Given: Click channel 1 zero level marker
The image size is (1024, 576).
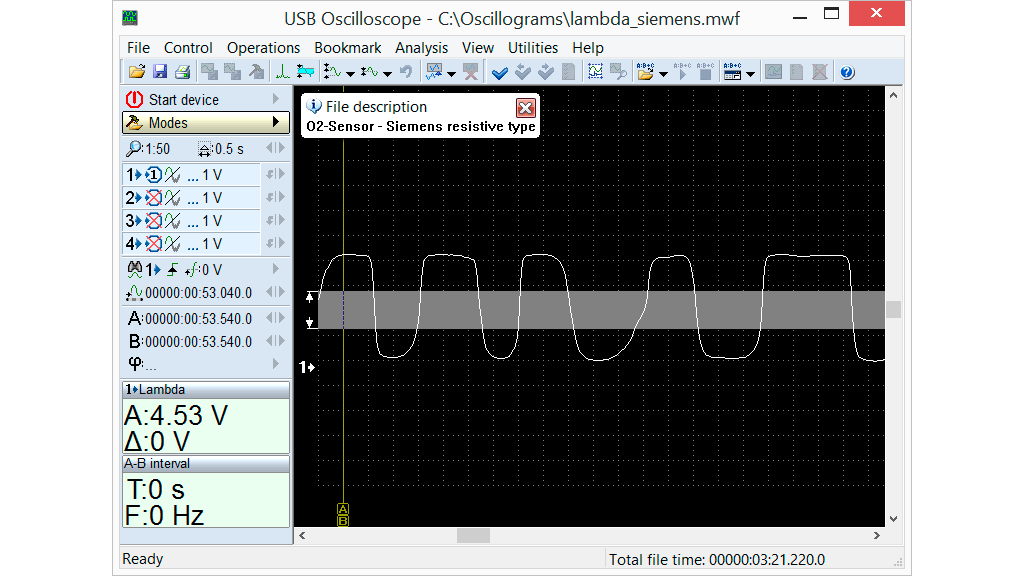Looking at the screenshot, I should click(x=307, y=367).
